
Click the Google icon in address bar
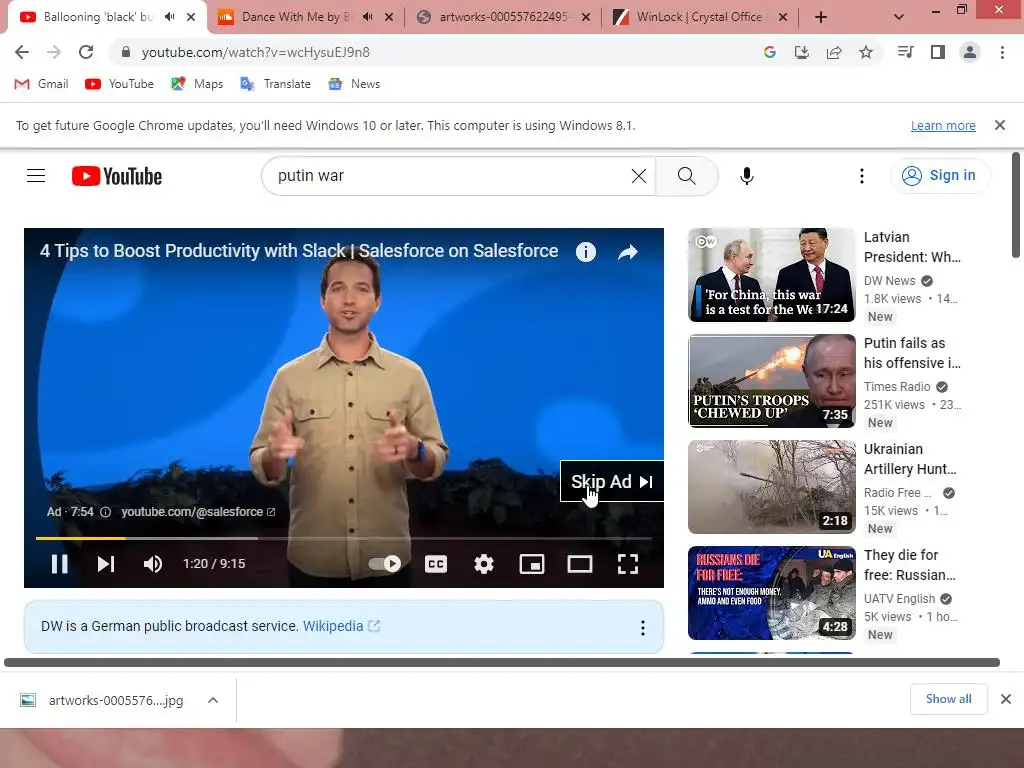770,52
